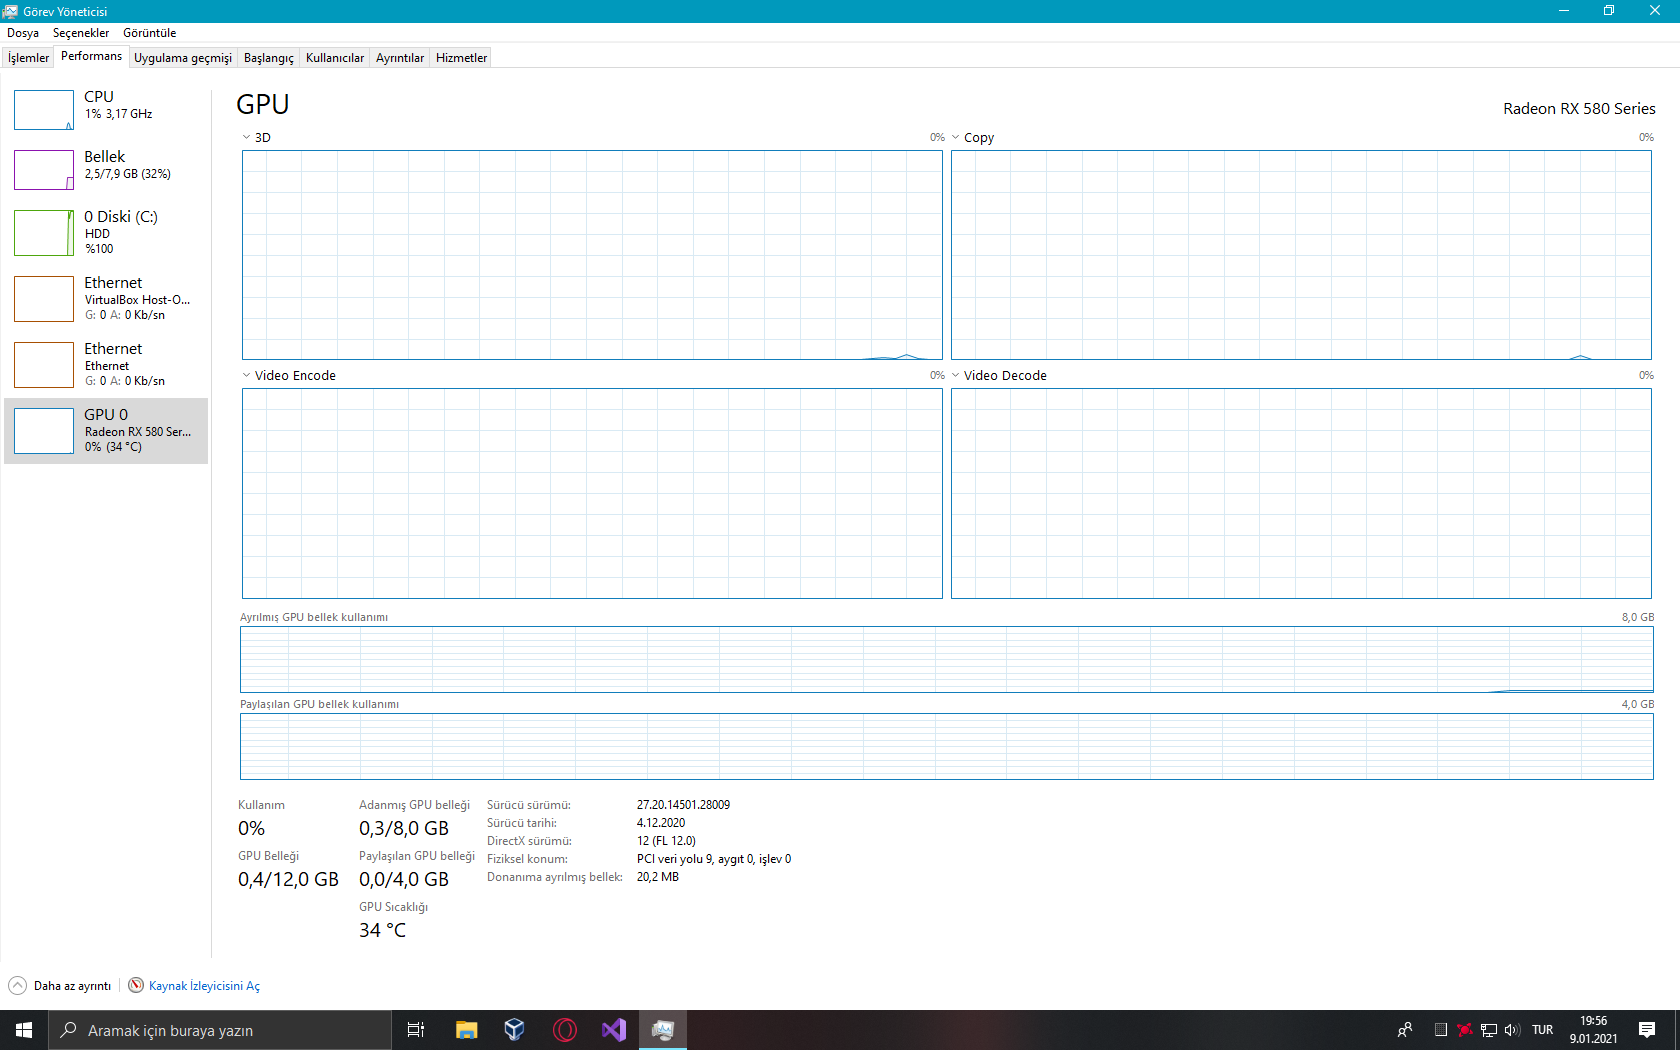Click dedicated GPU memory 0,3/8,0 GB
Screen dimensions: 1680x1050
pos(404,829)
